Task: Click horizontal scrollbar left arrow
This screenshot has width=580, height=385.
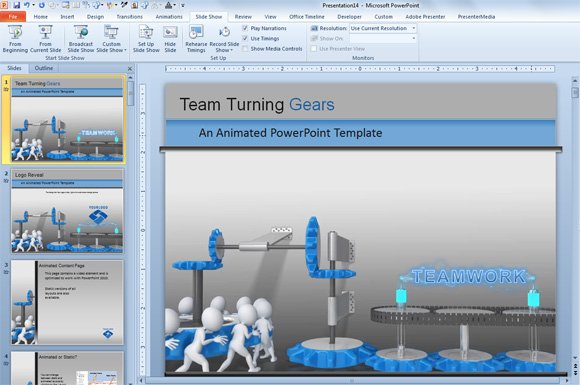Action: 141,380
